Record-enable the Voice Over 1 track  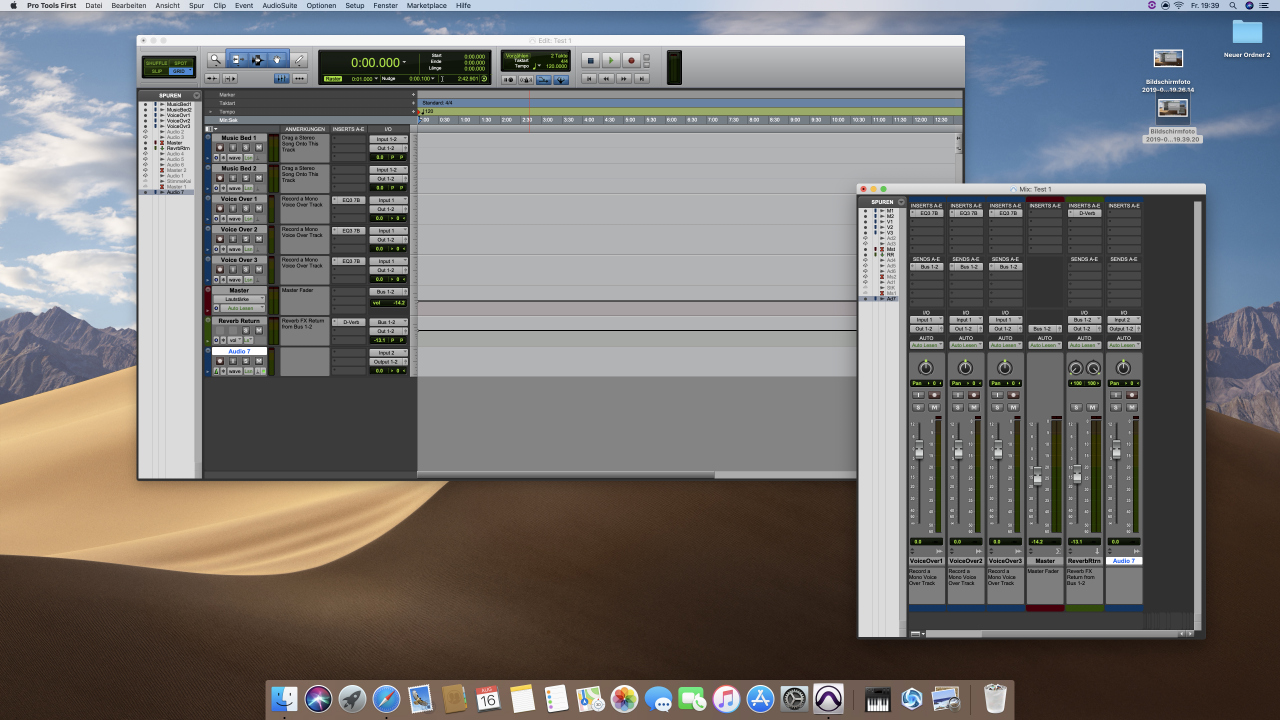click(220, 208)
